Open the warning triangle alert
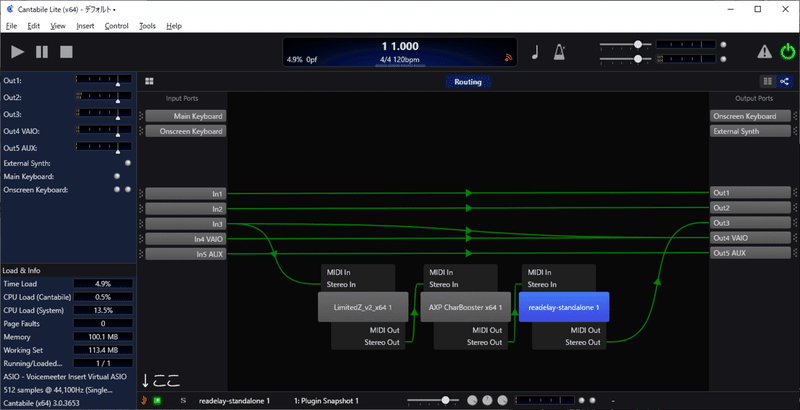 coord(764,52)
